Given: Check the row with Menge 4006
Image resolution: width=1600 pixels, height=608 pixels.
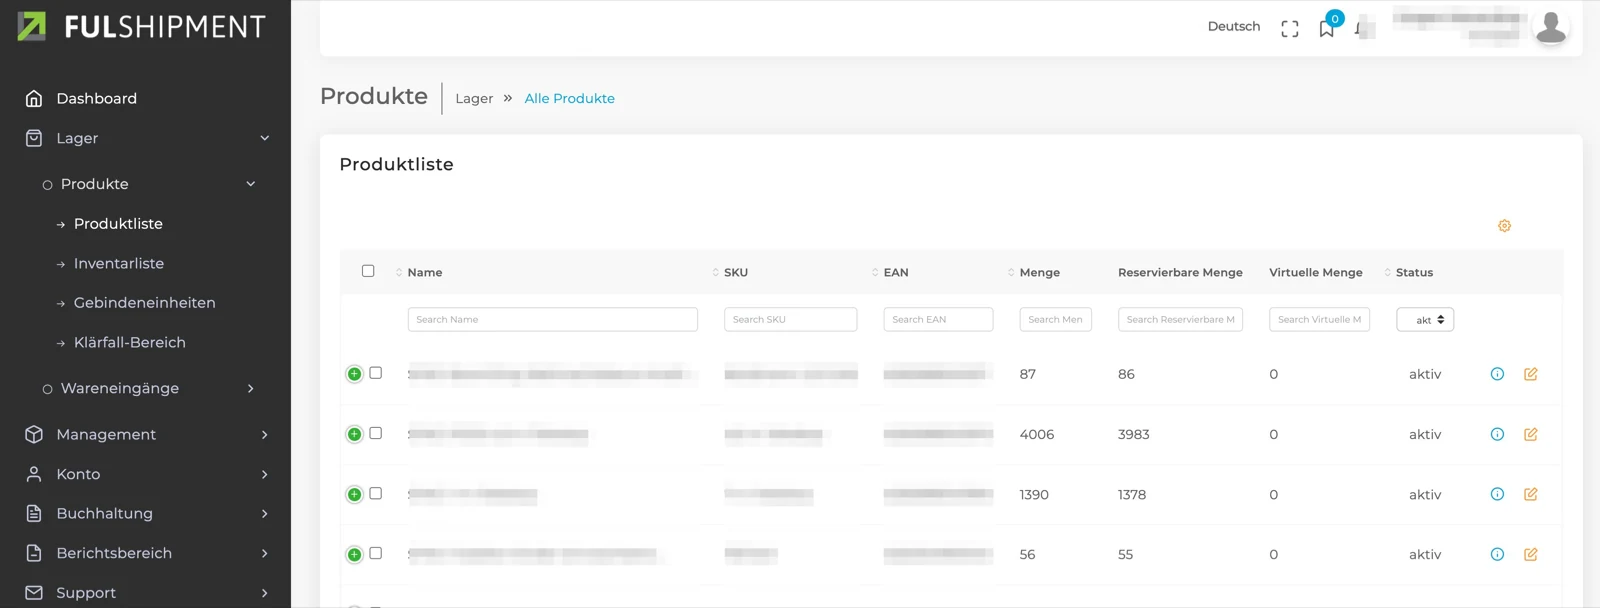Looking at the screenshot, I should 376,433.
